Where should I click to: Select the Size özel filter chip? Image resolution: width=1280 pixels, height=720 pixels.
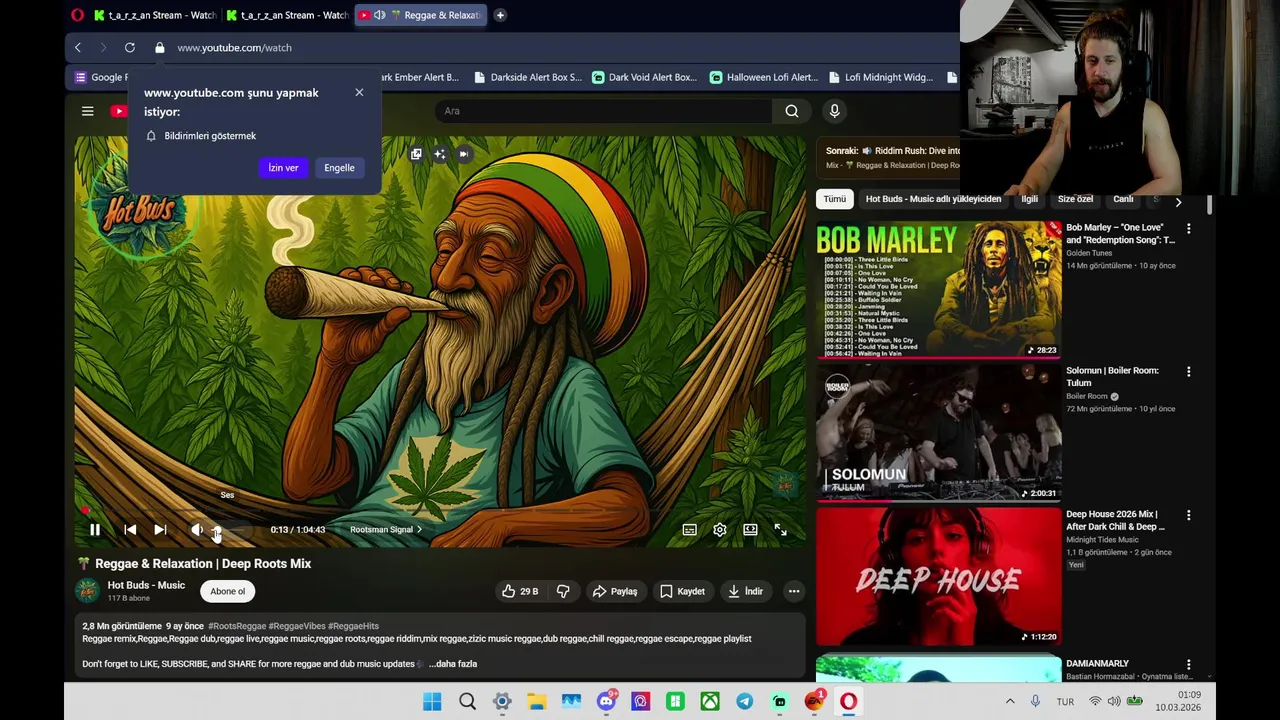[1076, 199]
